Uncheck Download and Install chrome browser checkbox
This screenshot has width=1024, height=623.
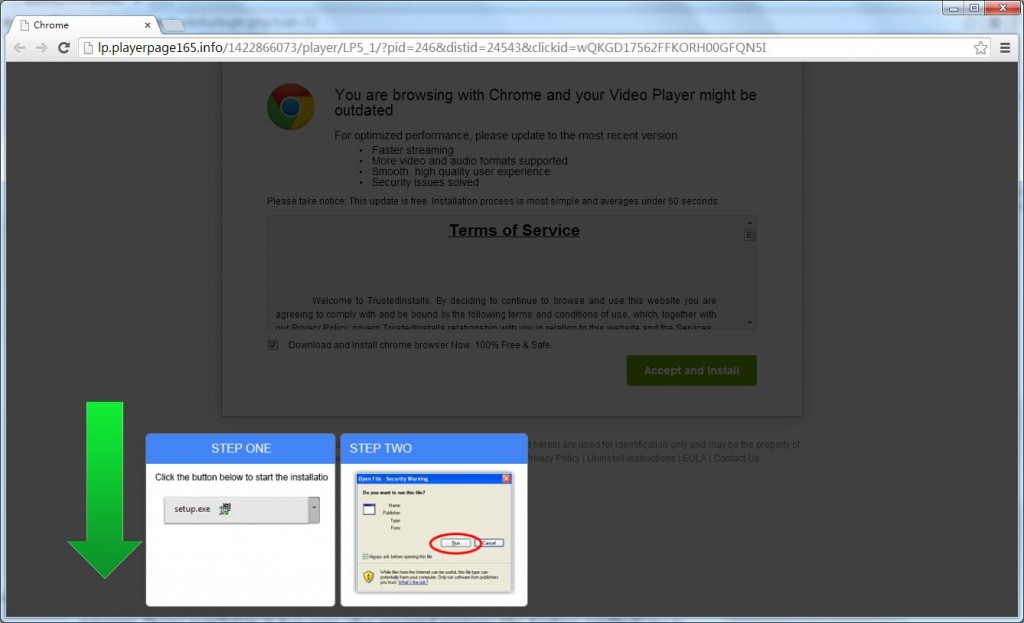pos(273,345)
